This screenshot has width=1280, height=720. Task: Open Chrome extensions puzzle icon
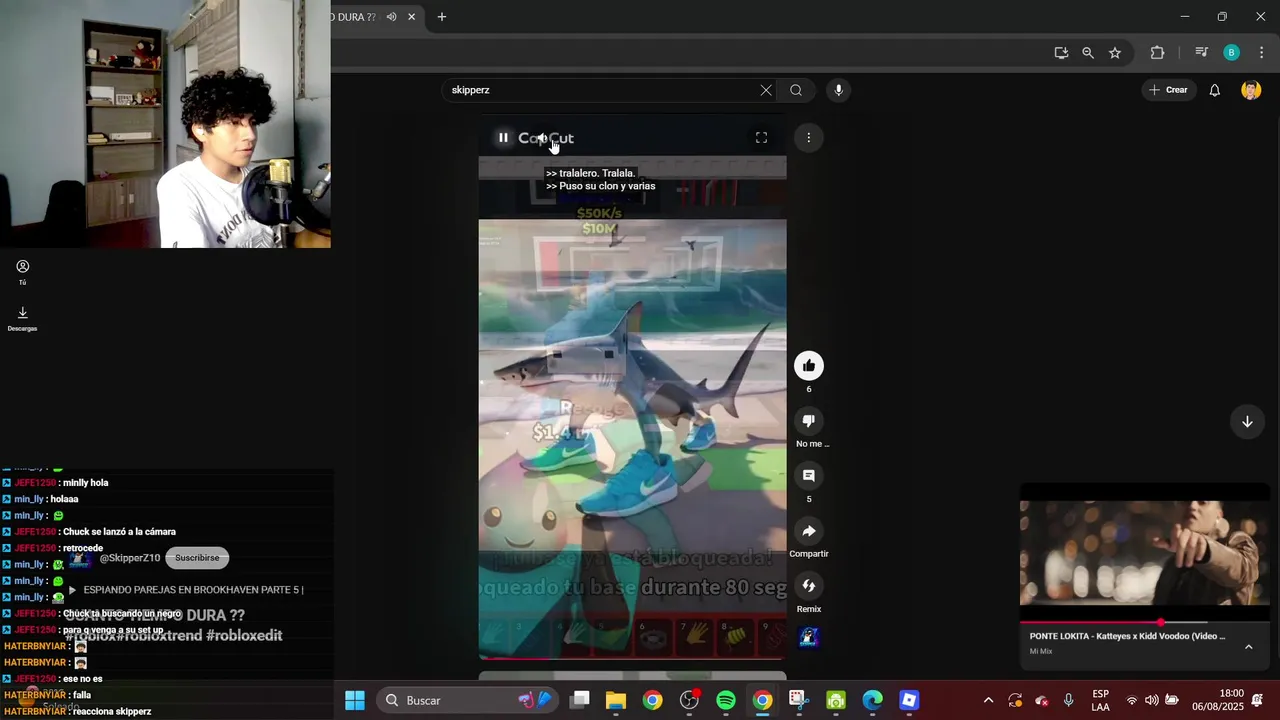(1157, 53)
